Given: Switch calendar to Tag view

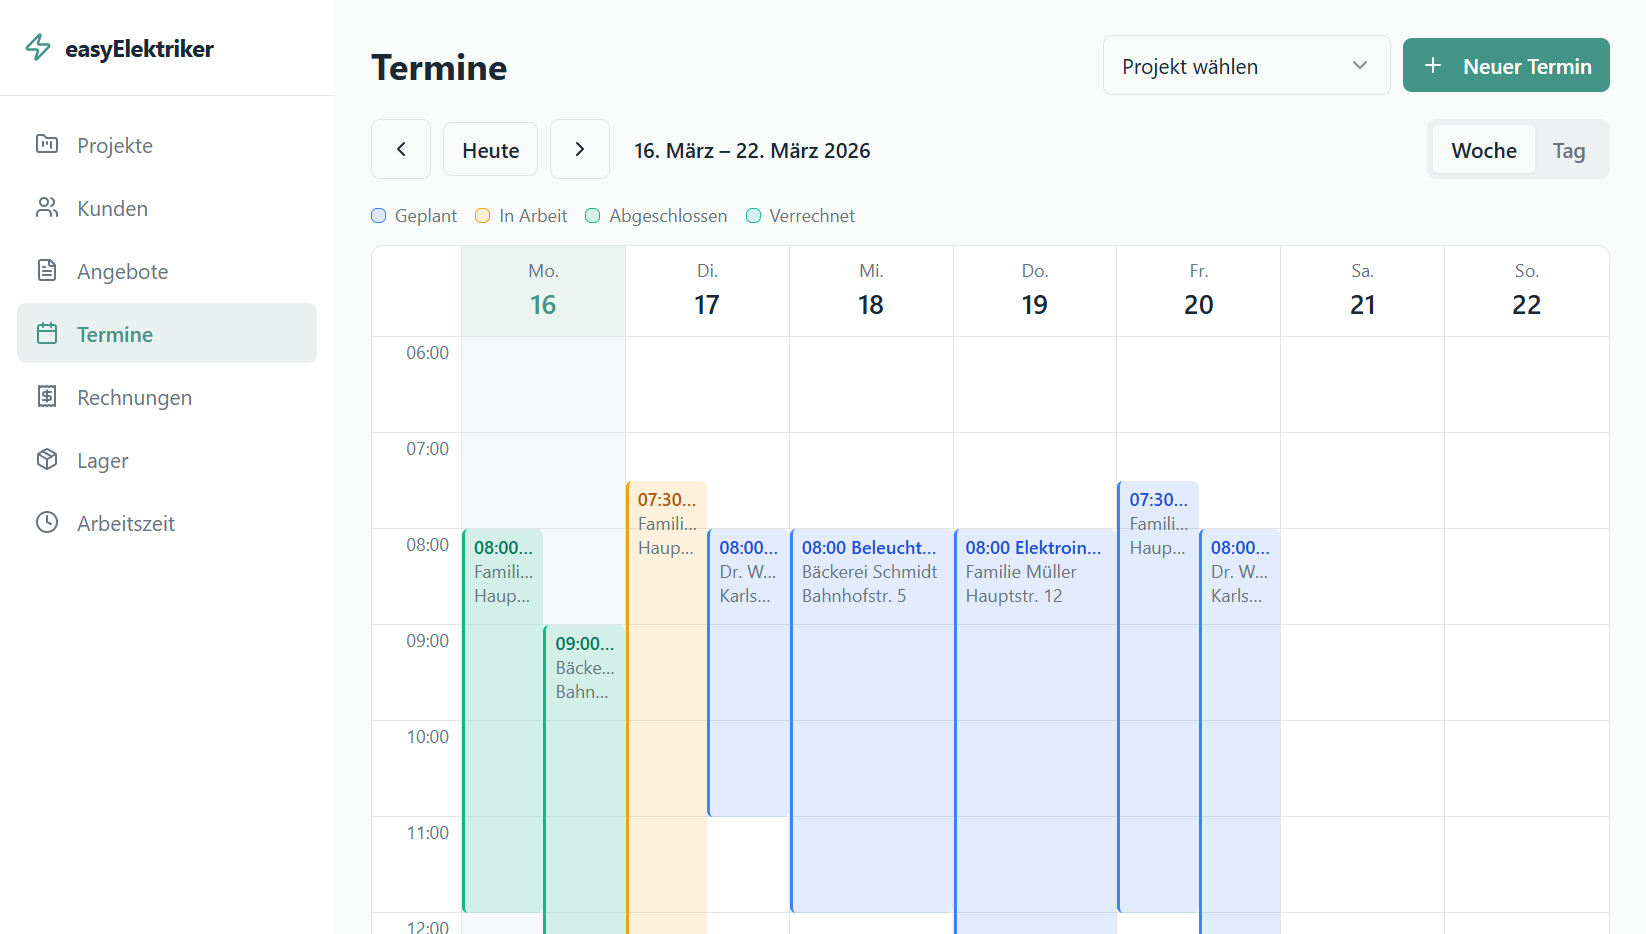Looking at the screenshot, I should (1568, 150).
